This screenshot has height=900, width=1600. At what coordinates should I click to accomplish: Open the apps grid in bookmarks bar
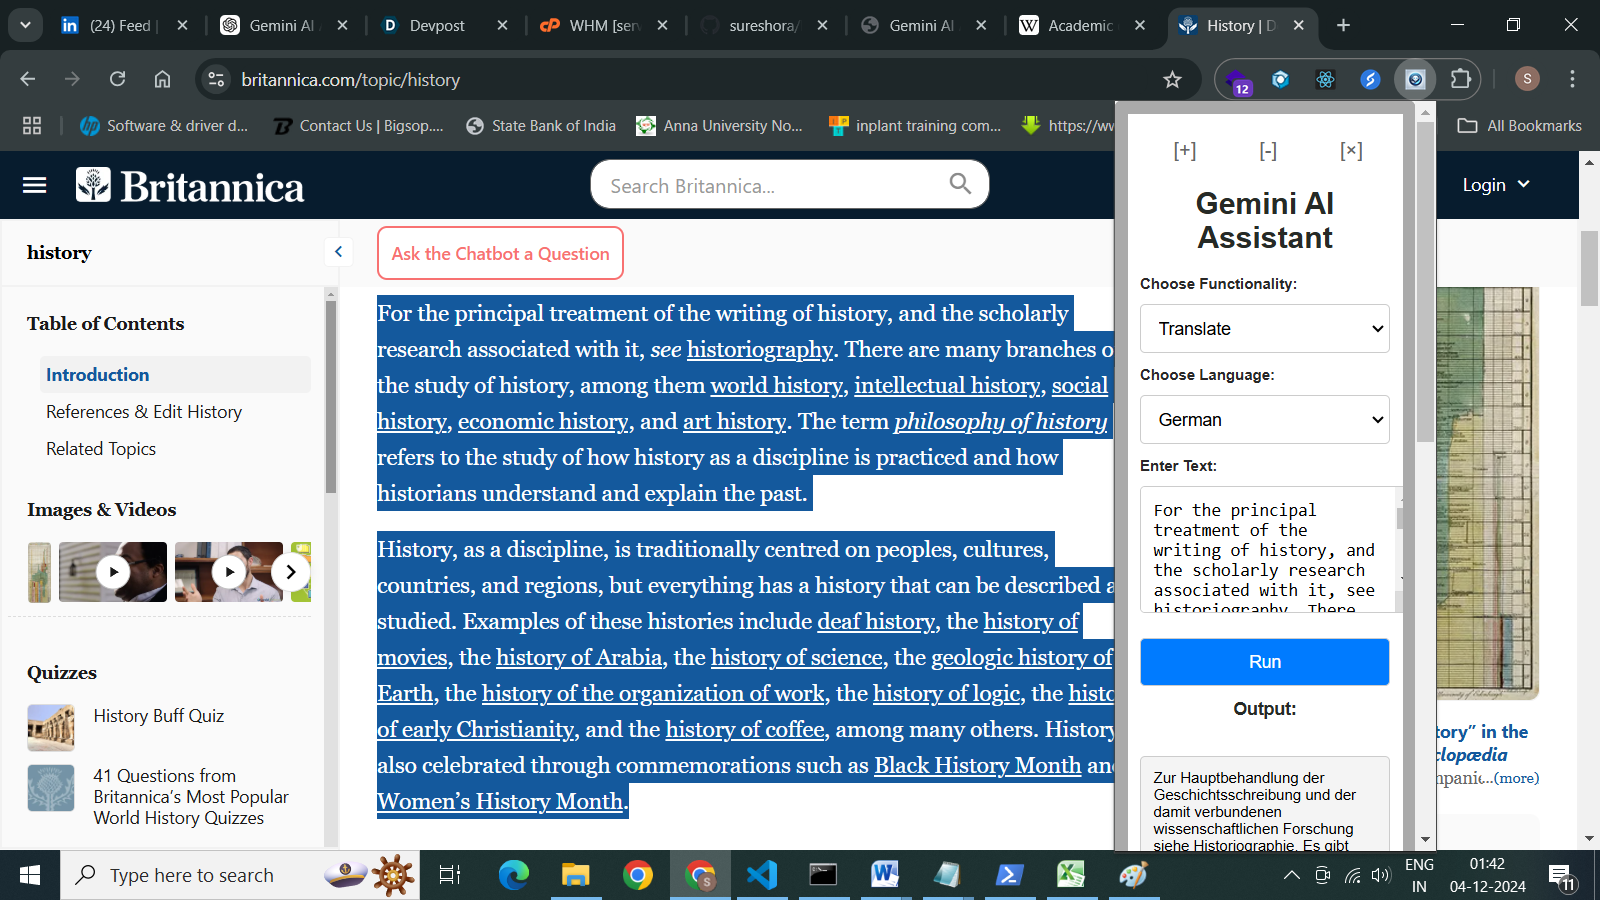(32, 125)
